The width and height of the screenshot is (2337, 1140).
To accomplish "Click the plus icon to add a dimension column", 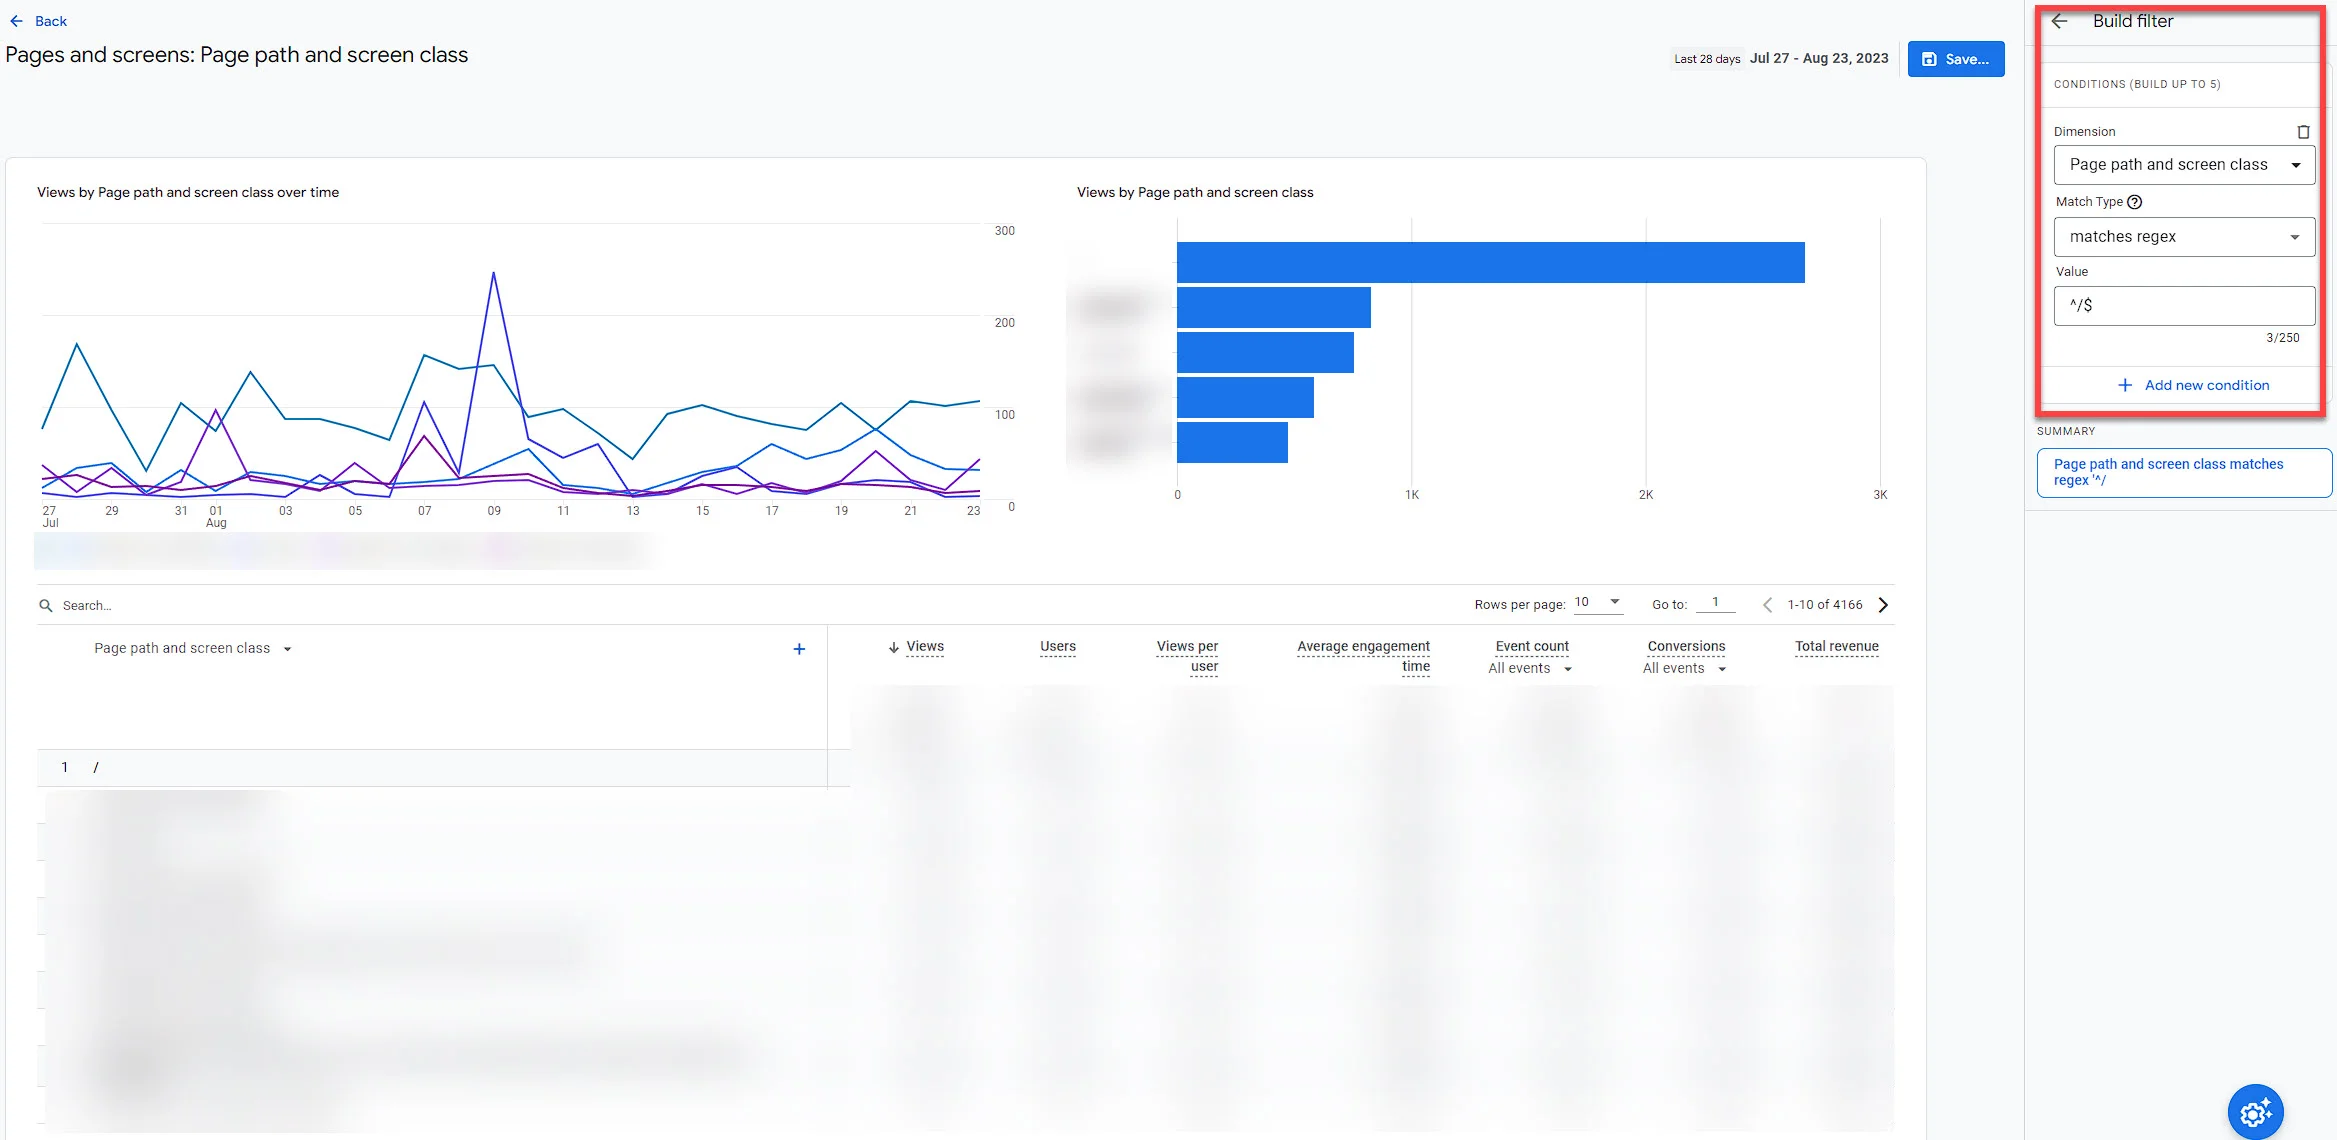I will (799, 649).
